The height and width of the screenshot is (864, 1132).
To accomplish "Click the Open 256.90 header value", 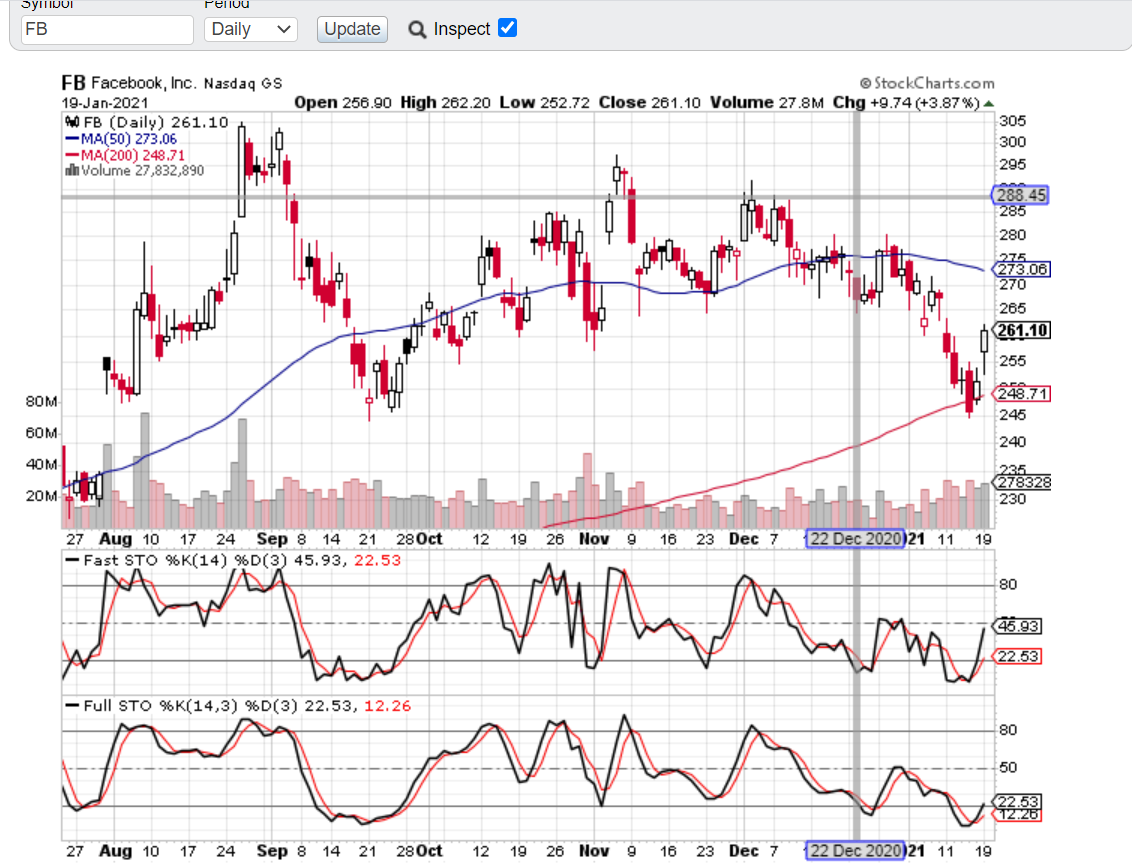I will click(343, 102).
